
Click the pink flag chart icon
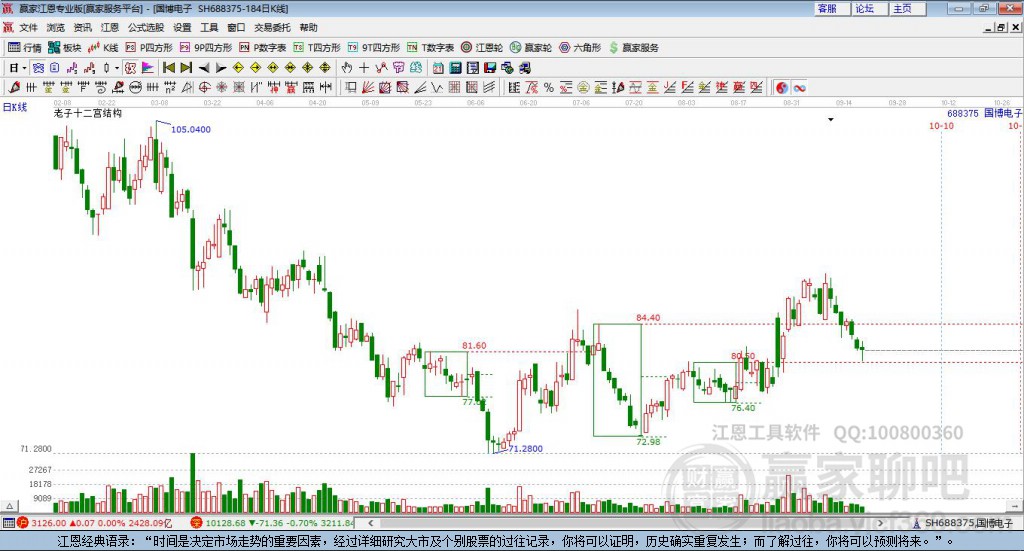tap(148, 68)
